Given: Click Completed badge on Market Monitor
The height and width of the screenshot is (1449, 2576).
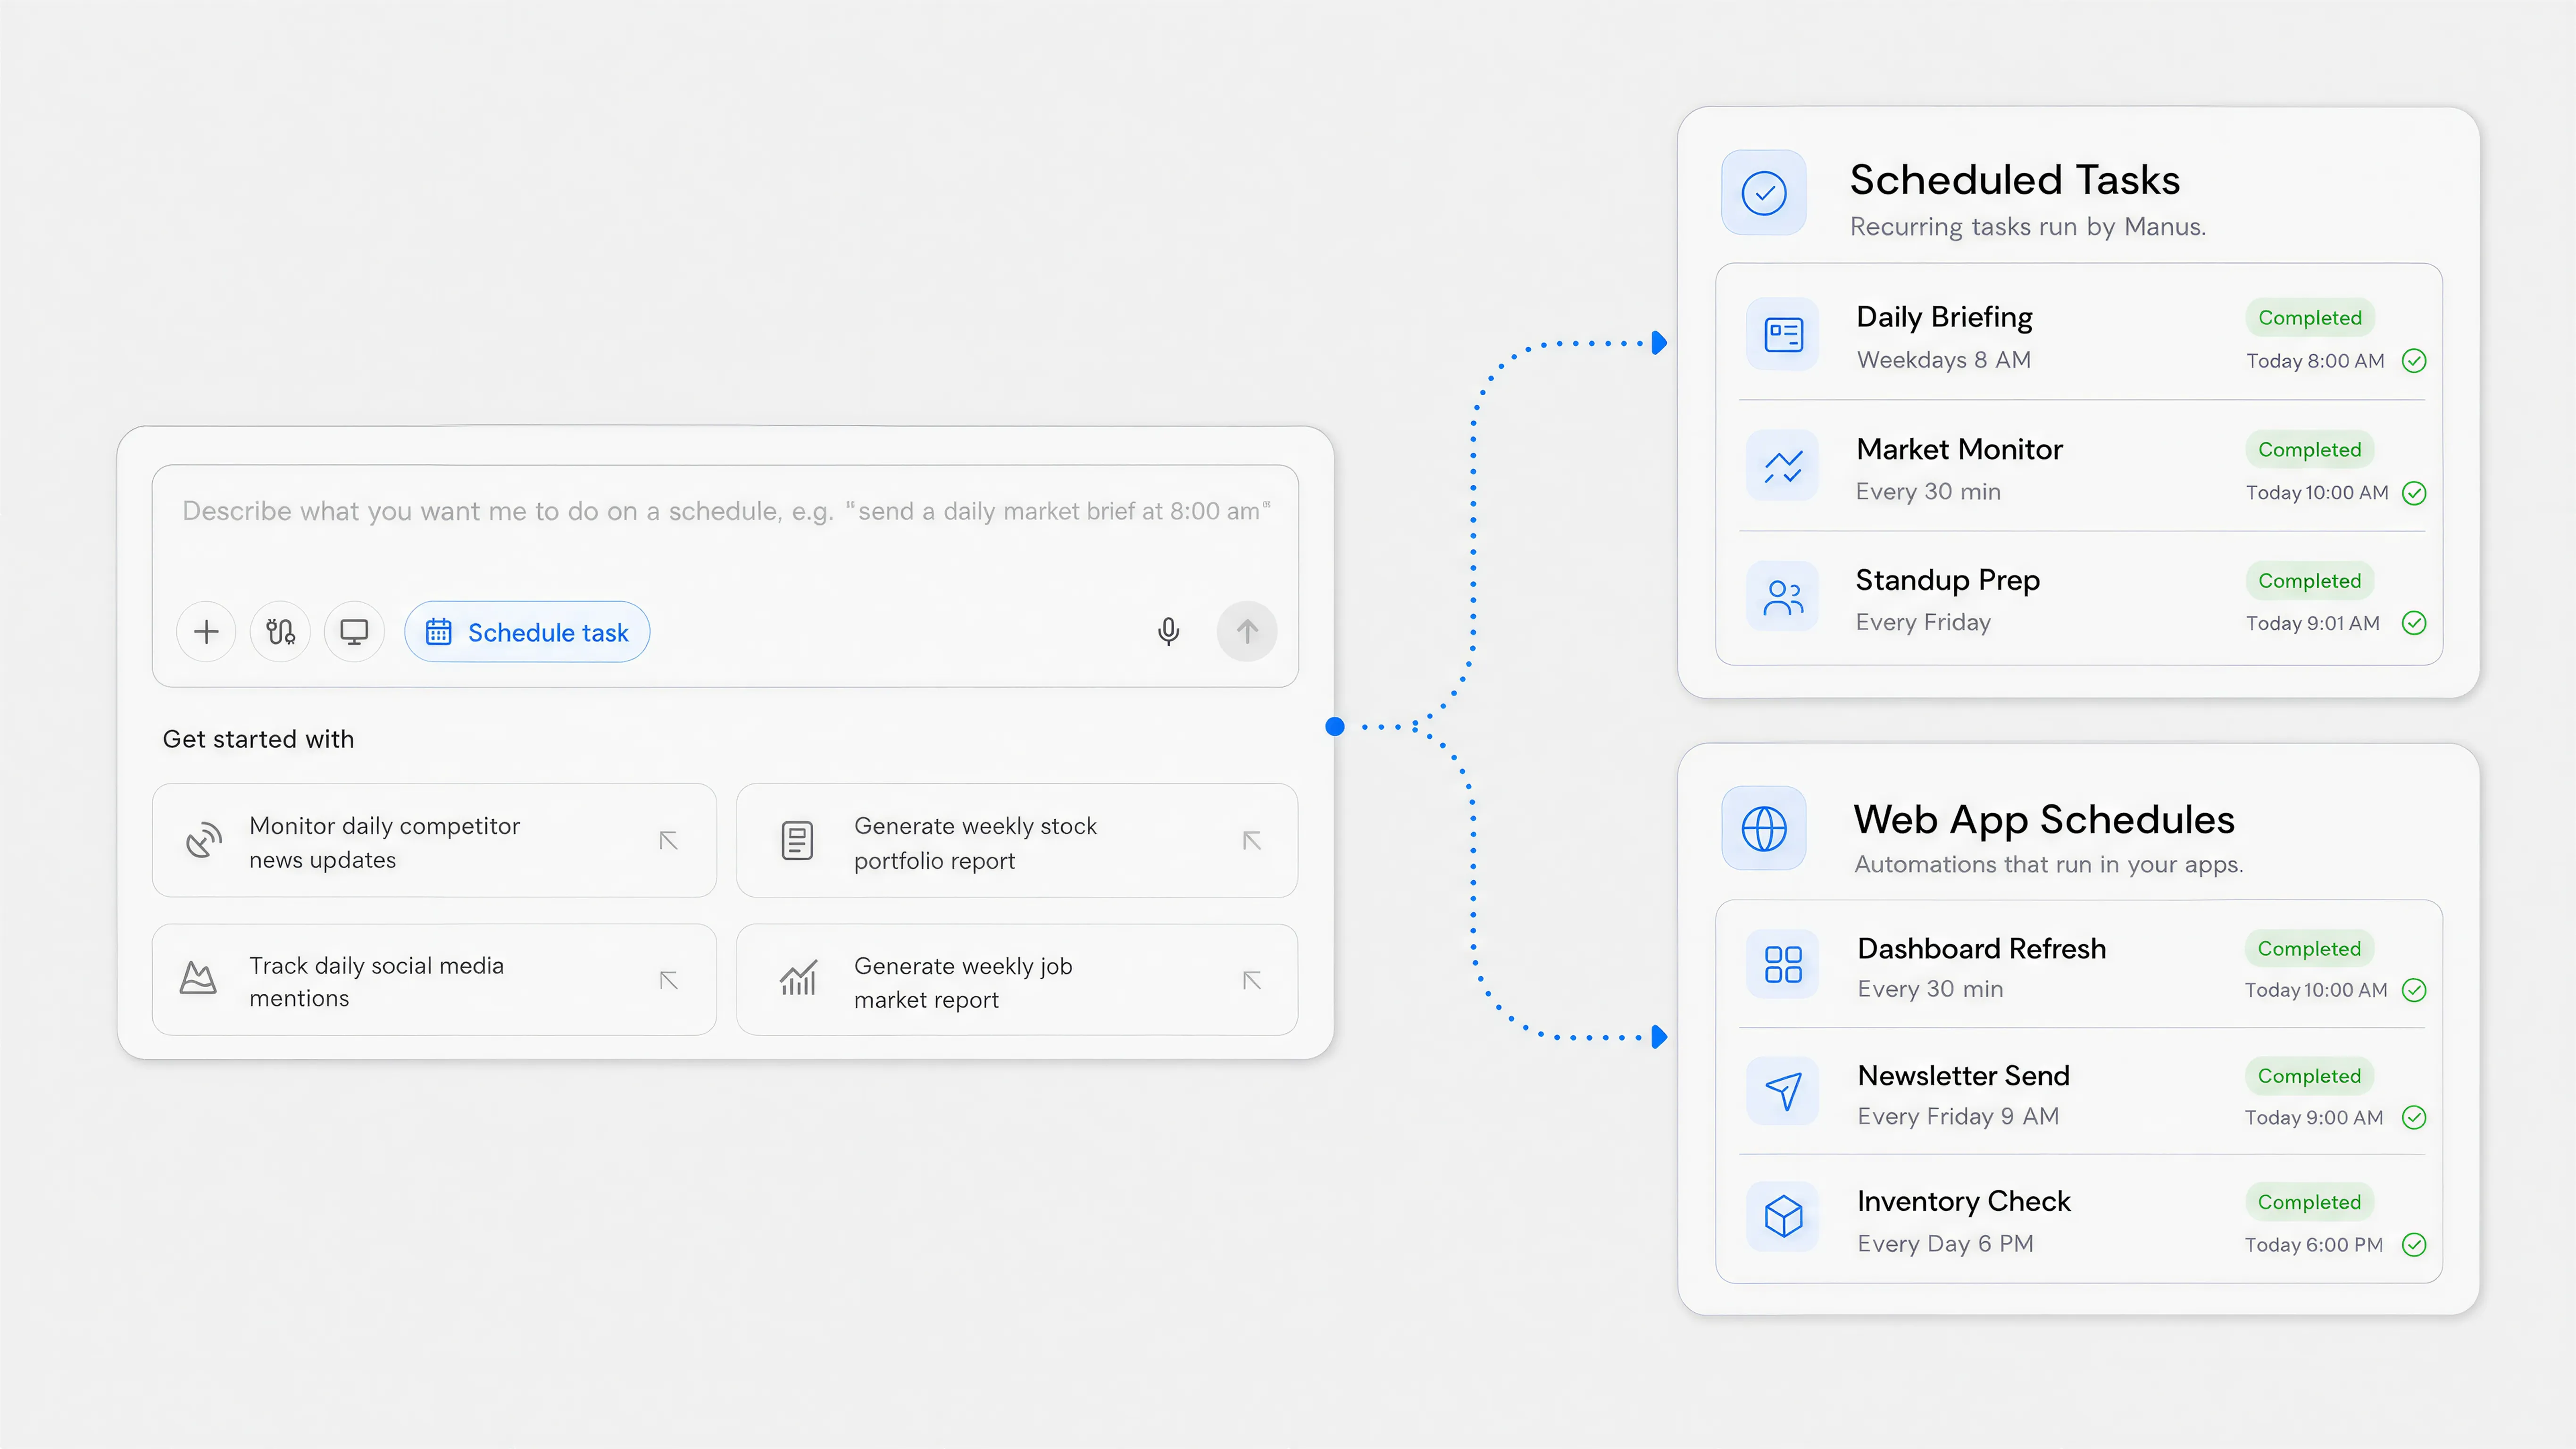Looking at the screenshot, I should coord(2310,450).
